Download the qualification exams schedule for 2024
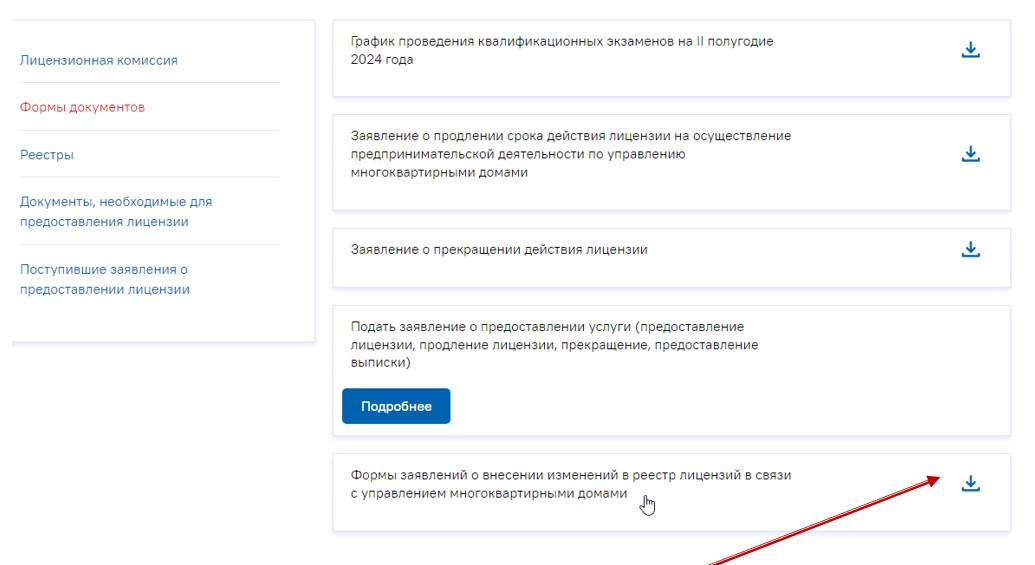The height and width of the screenshot is (565, 1035). [x=970, y=51]
